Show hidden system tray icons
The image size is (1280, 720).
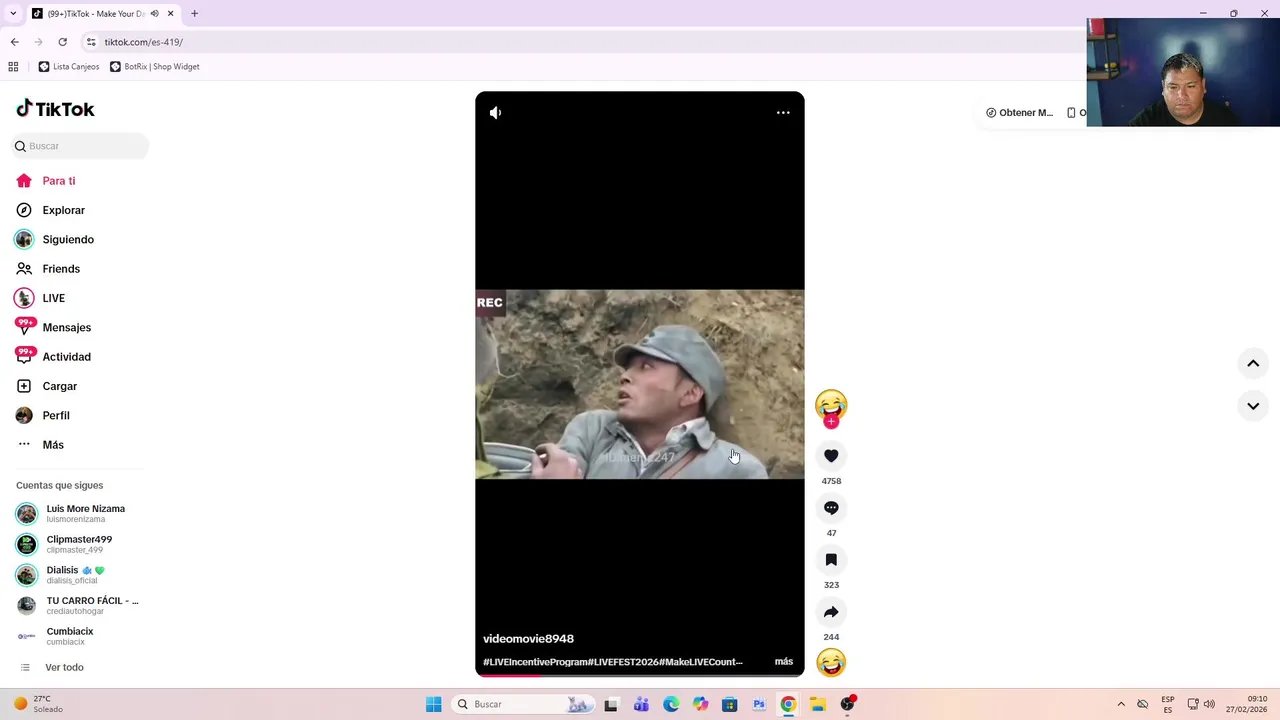[x=1121, y=704]
